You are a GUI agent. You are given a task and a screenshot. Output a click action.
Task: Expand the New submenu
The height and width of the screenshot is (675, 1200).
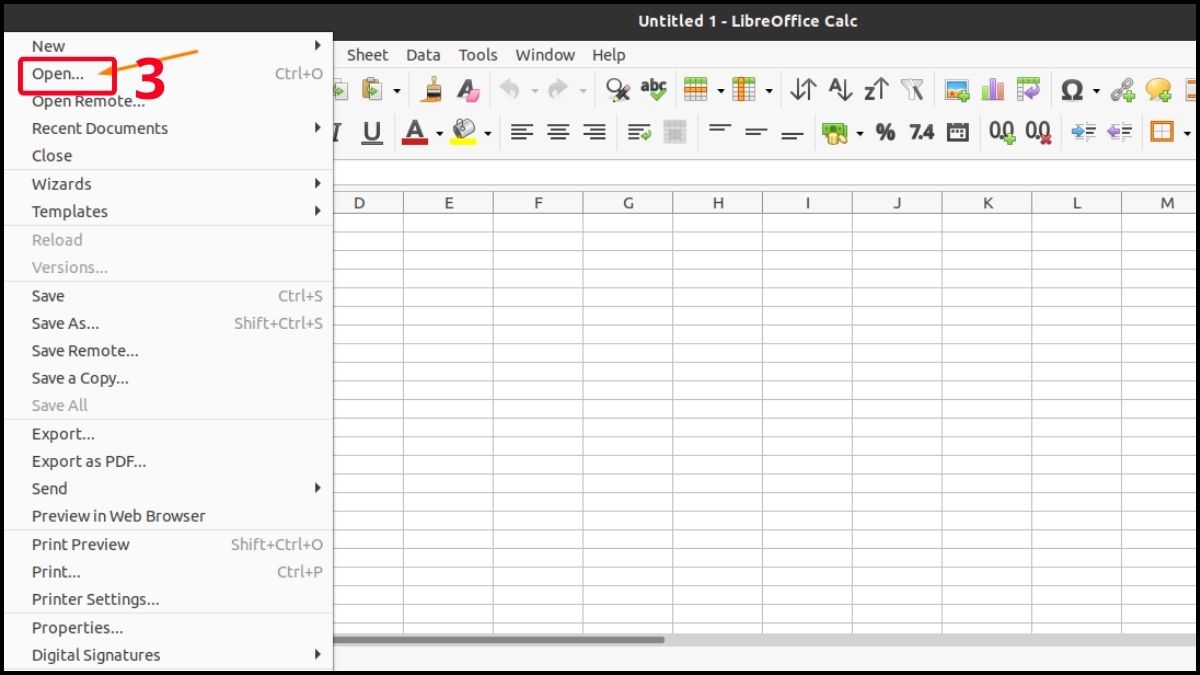[x=168, y=46]
